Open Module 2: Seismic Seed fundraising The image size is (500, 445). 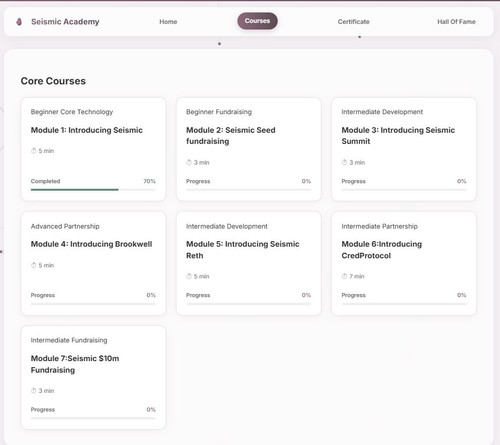tap(249, 149)
